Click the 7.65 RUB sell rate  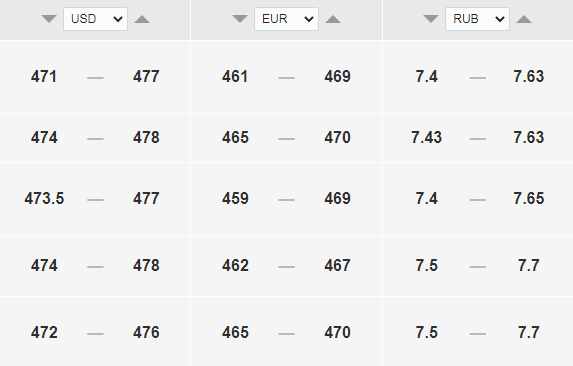click(x=529, y=199)
